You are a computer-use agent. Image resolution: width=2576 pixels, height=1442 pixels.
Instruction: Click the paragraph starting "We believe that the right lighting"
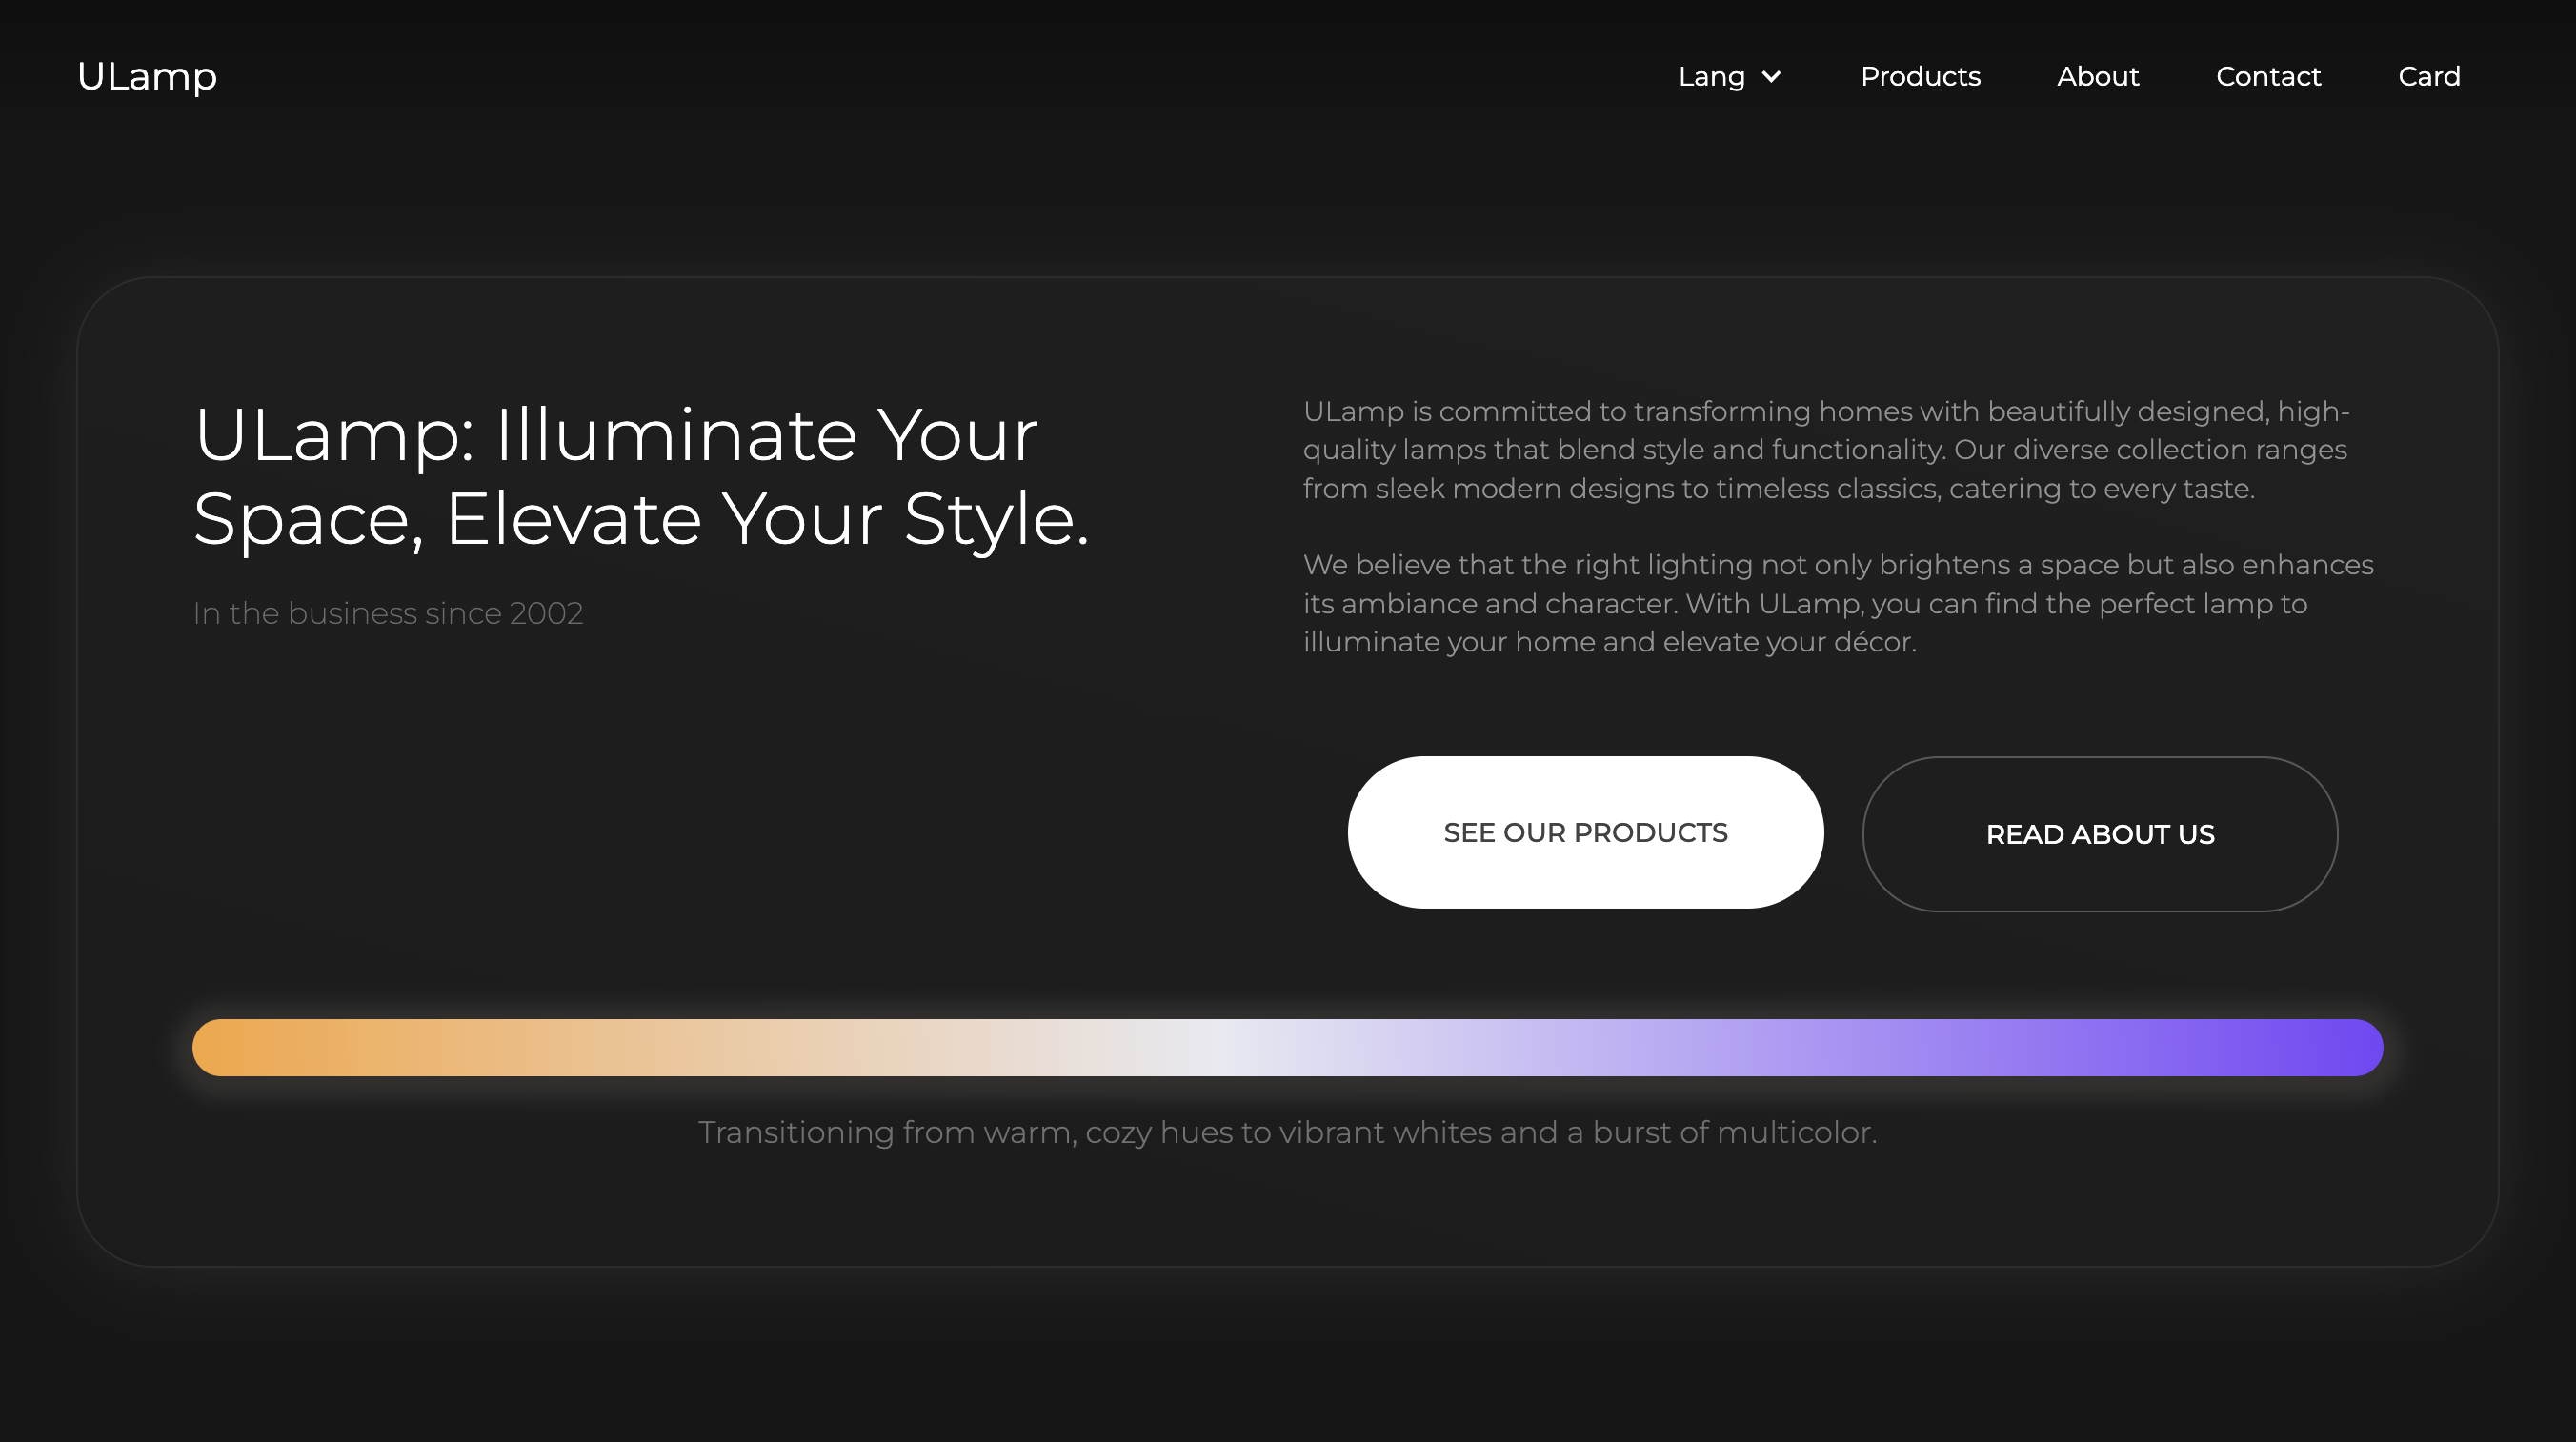pyautogui.click(x=1838, y=603)
